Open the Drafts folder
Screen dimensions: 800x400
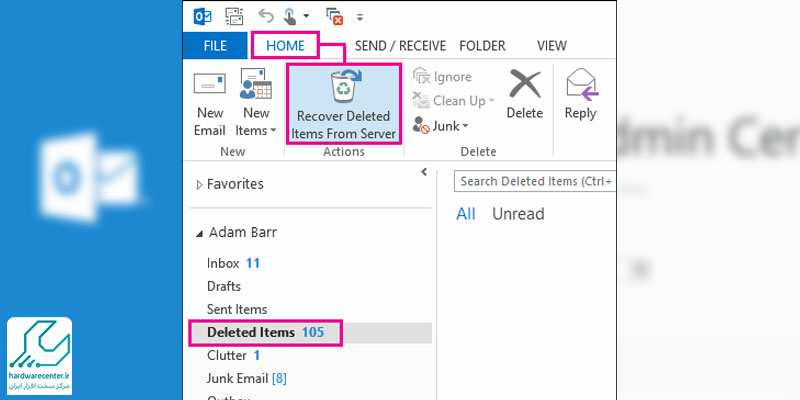click(x=223, y=286)
